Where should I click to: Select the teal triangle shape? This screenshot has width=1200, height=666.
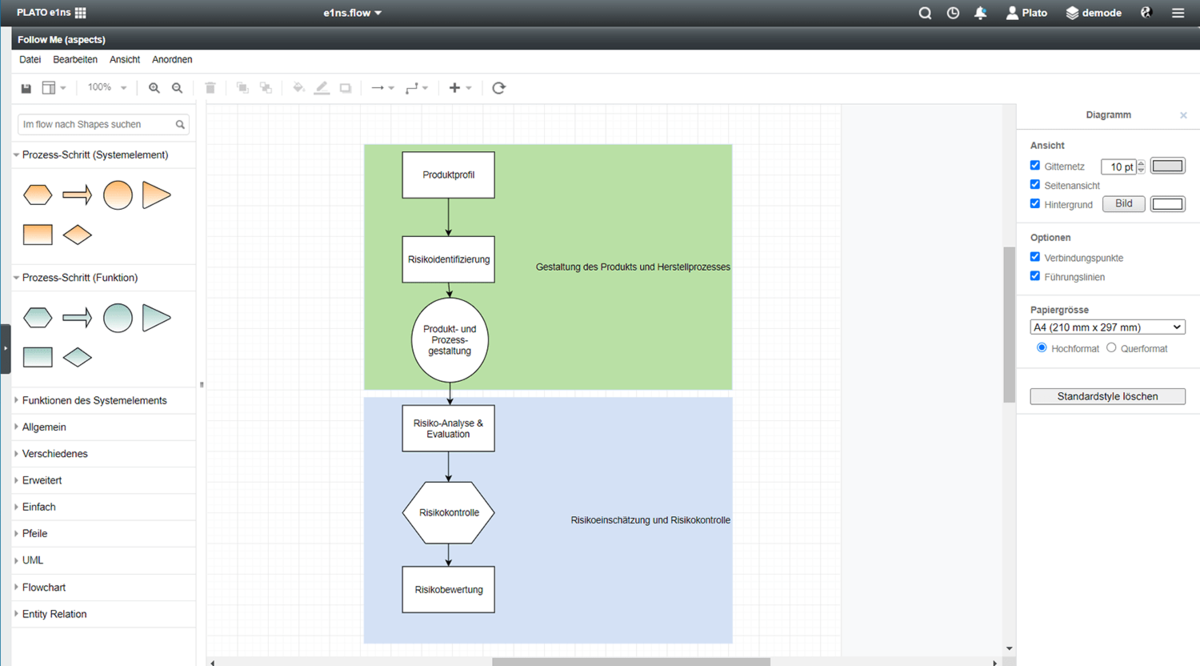(155, 318)
